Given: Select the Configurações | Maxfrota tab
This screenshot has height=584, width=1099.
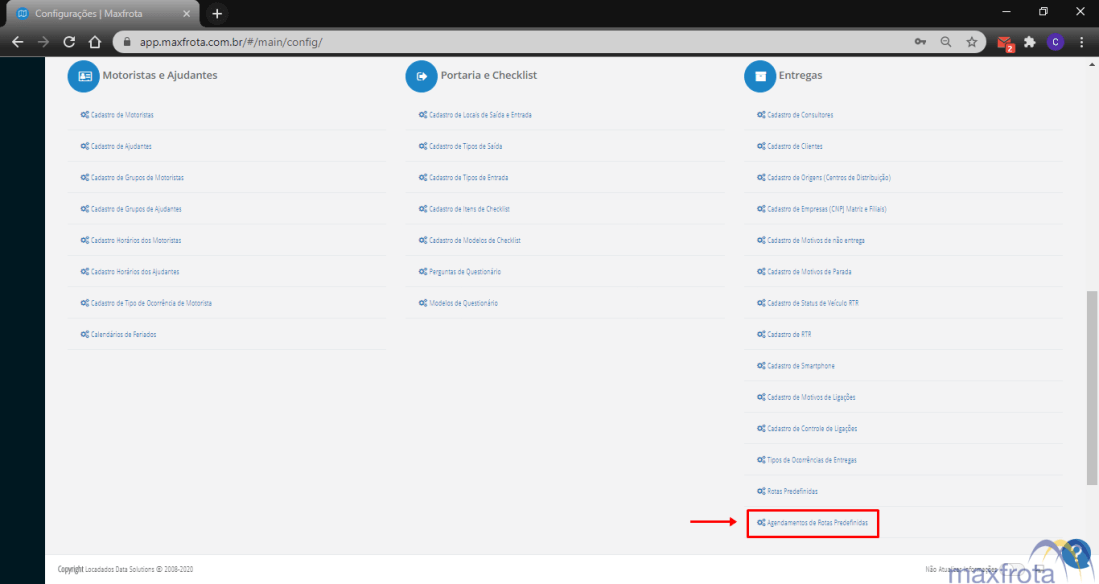Looking at the screenshot, I should pos(100,14).
